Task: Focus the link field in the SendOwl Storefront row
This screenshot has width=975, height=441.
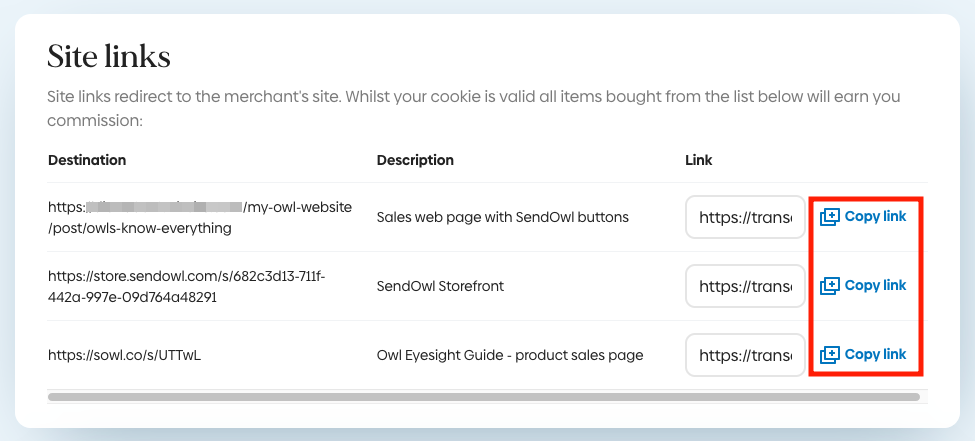Action: [745, 286]
